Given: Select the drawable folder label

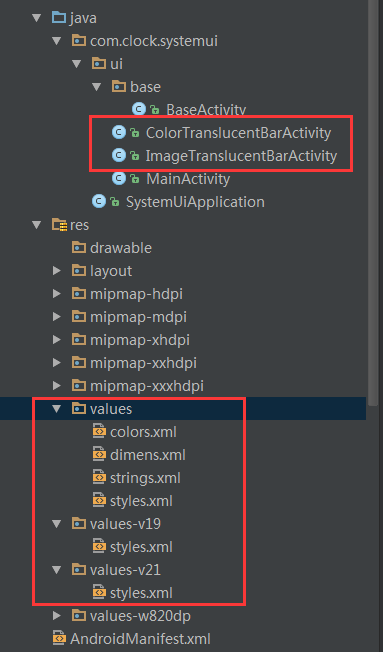Looking at the screenshot, I should (x=121, y=248).
